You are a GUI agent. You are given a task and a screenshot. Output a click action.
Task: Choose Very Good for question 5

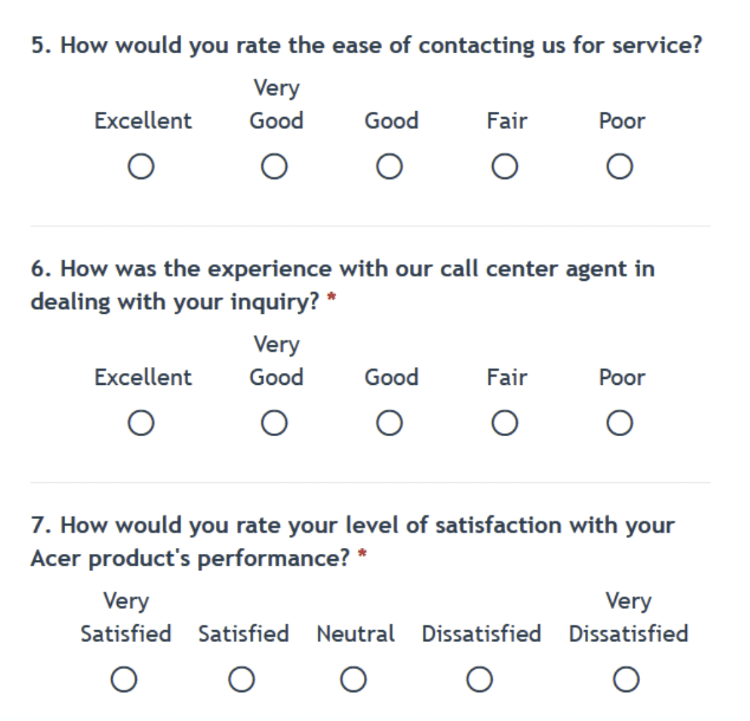tap(274, 166)
